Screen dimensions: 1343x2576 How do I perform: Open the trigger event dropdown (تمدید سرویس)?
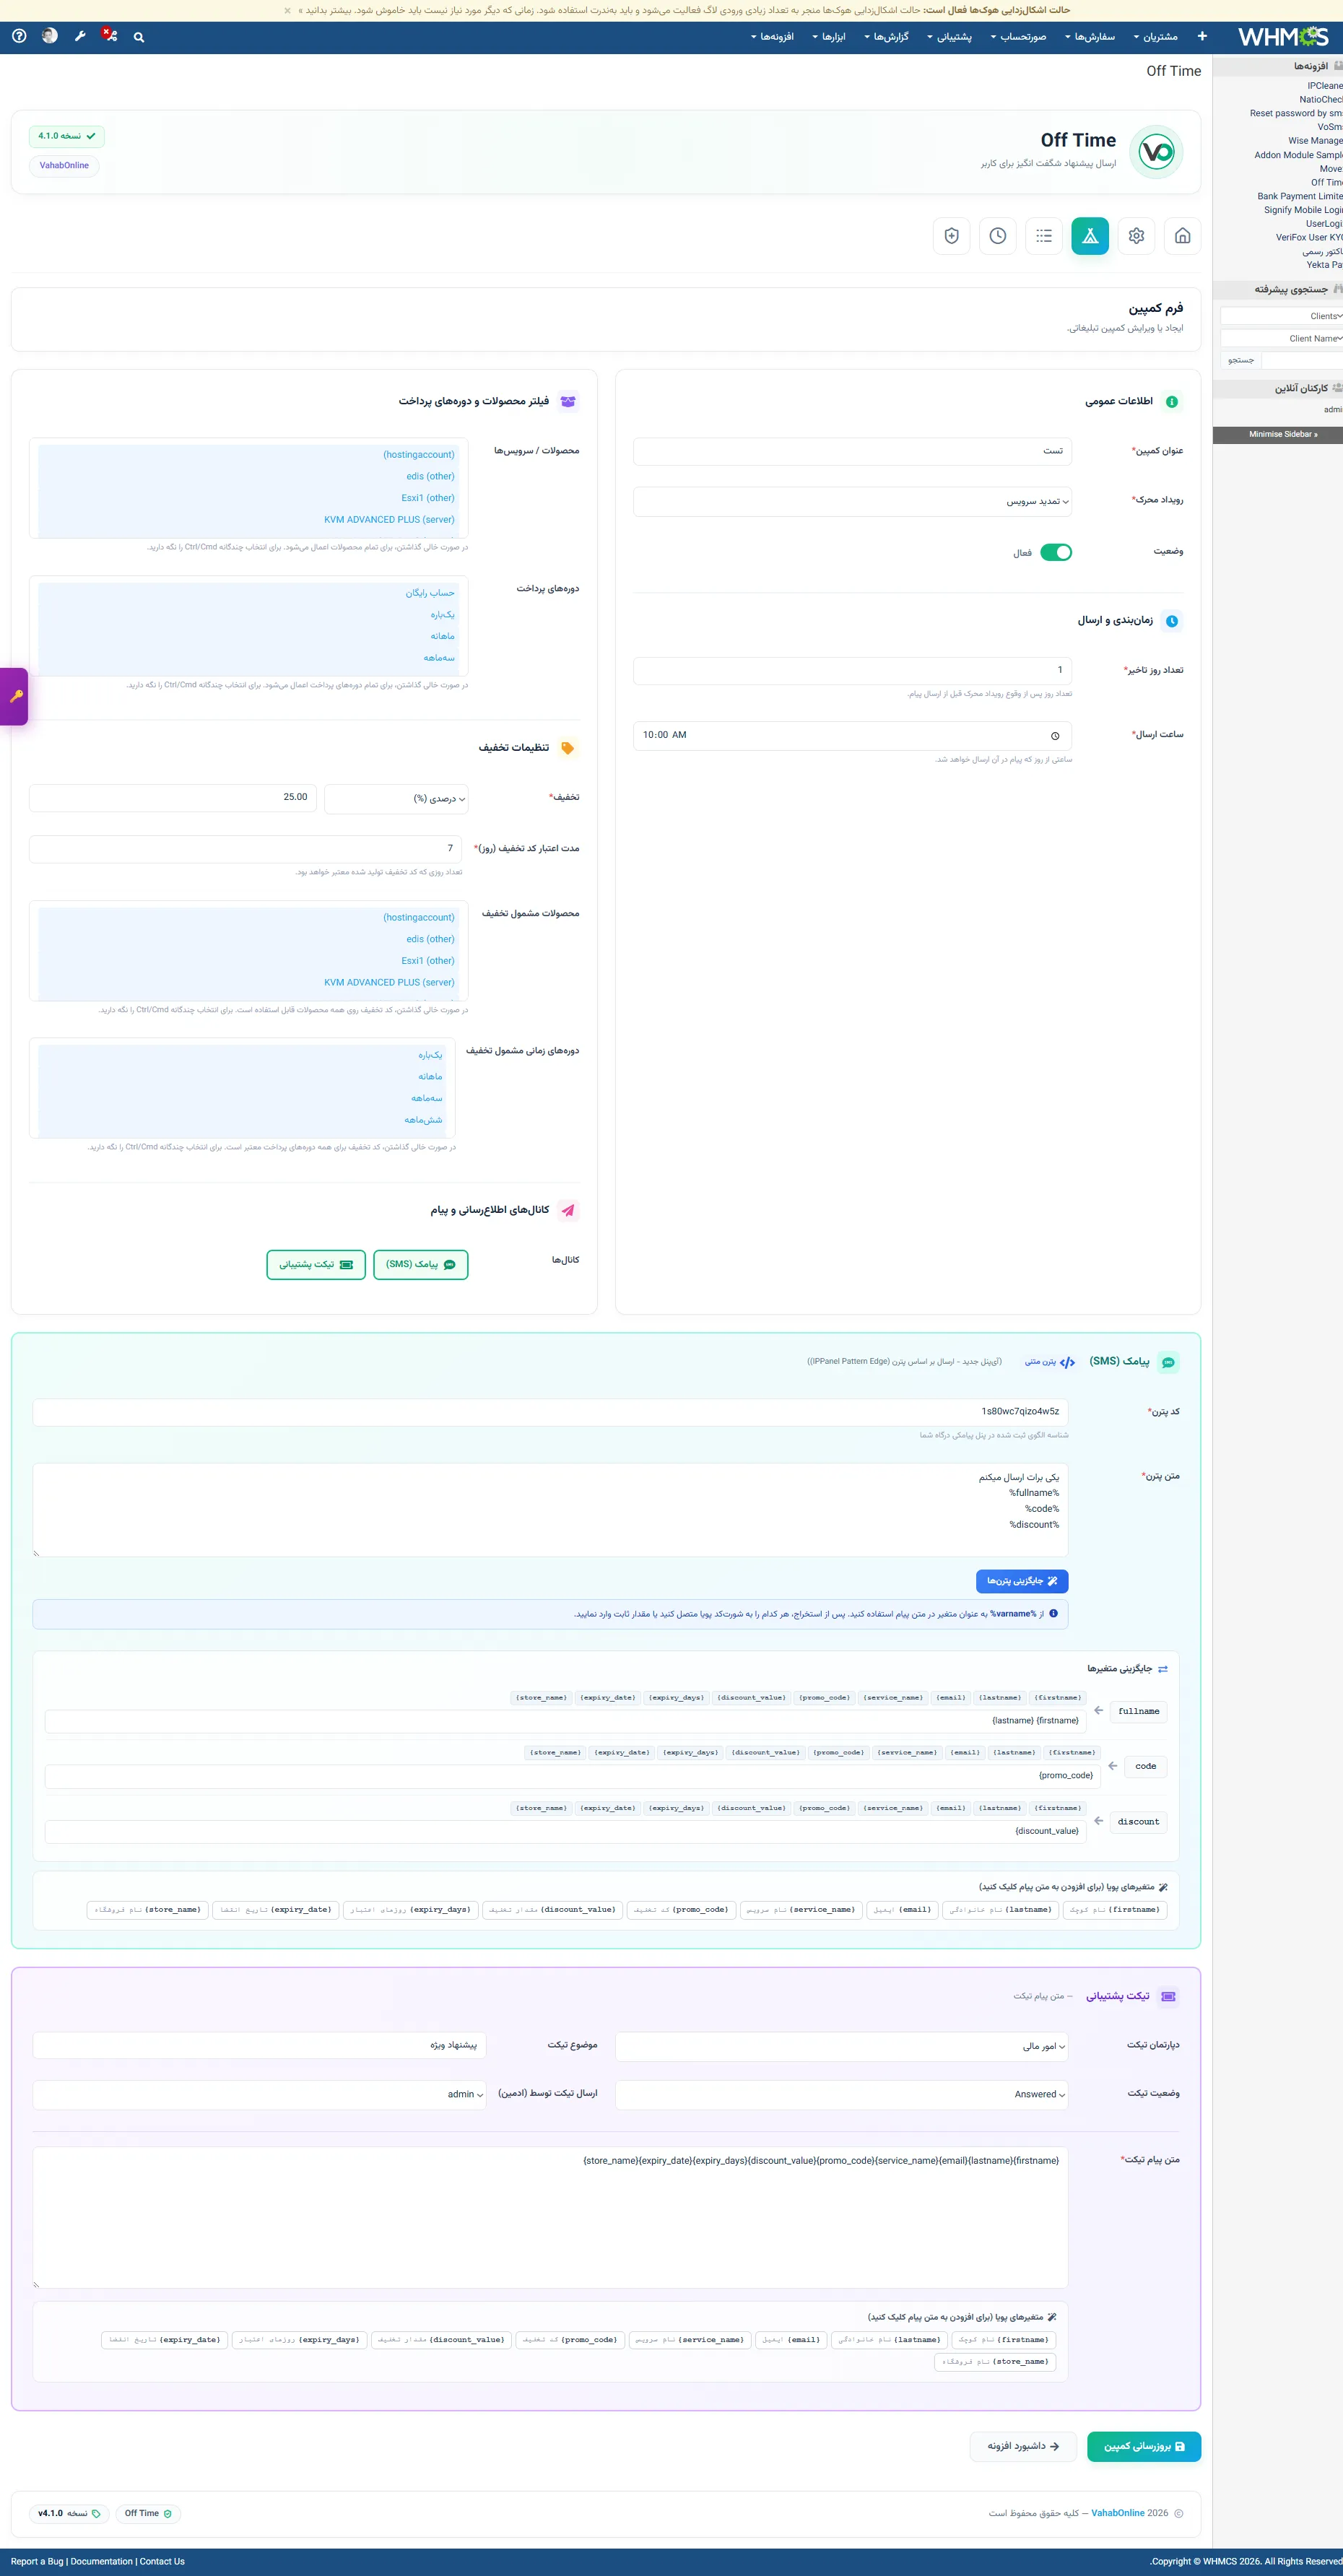click(852, 502)
